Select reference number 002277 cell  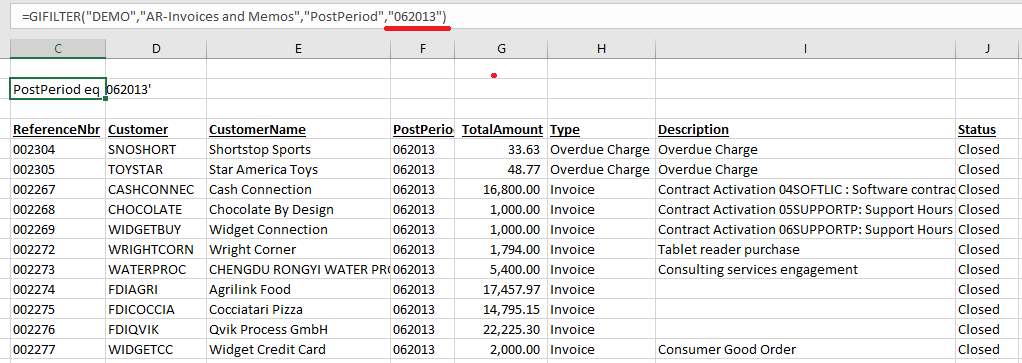(58, 349)
